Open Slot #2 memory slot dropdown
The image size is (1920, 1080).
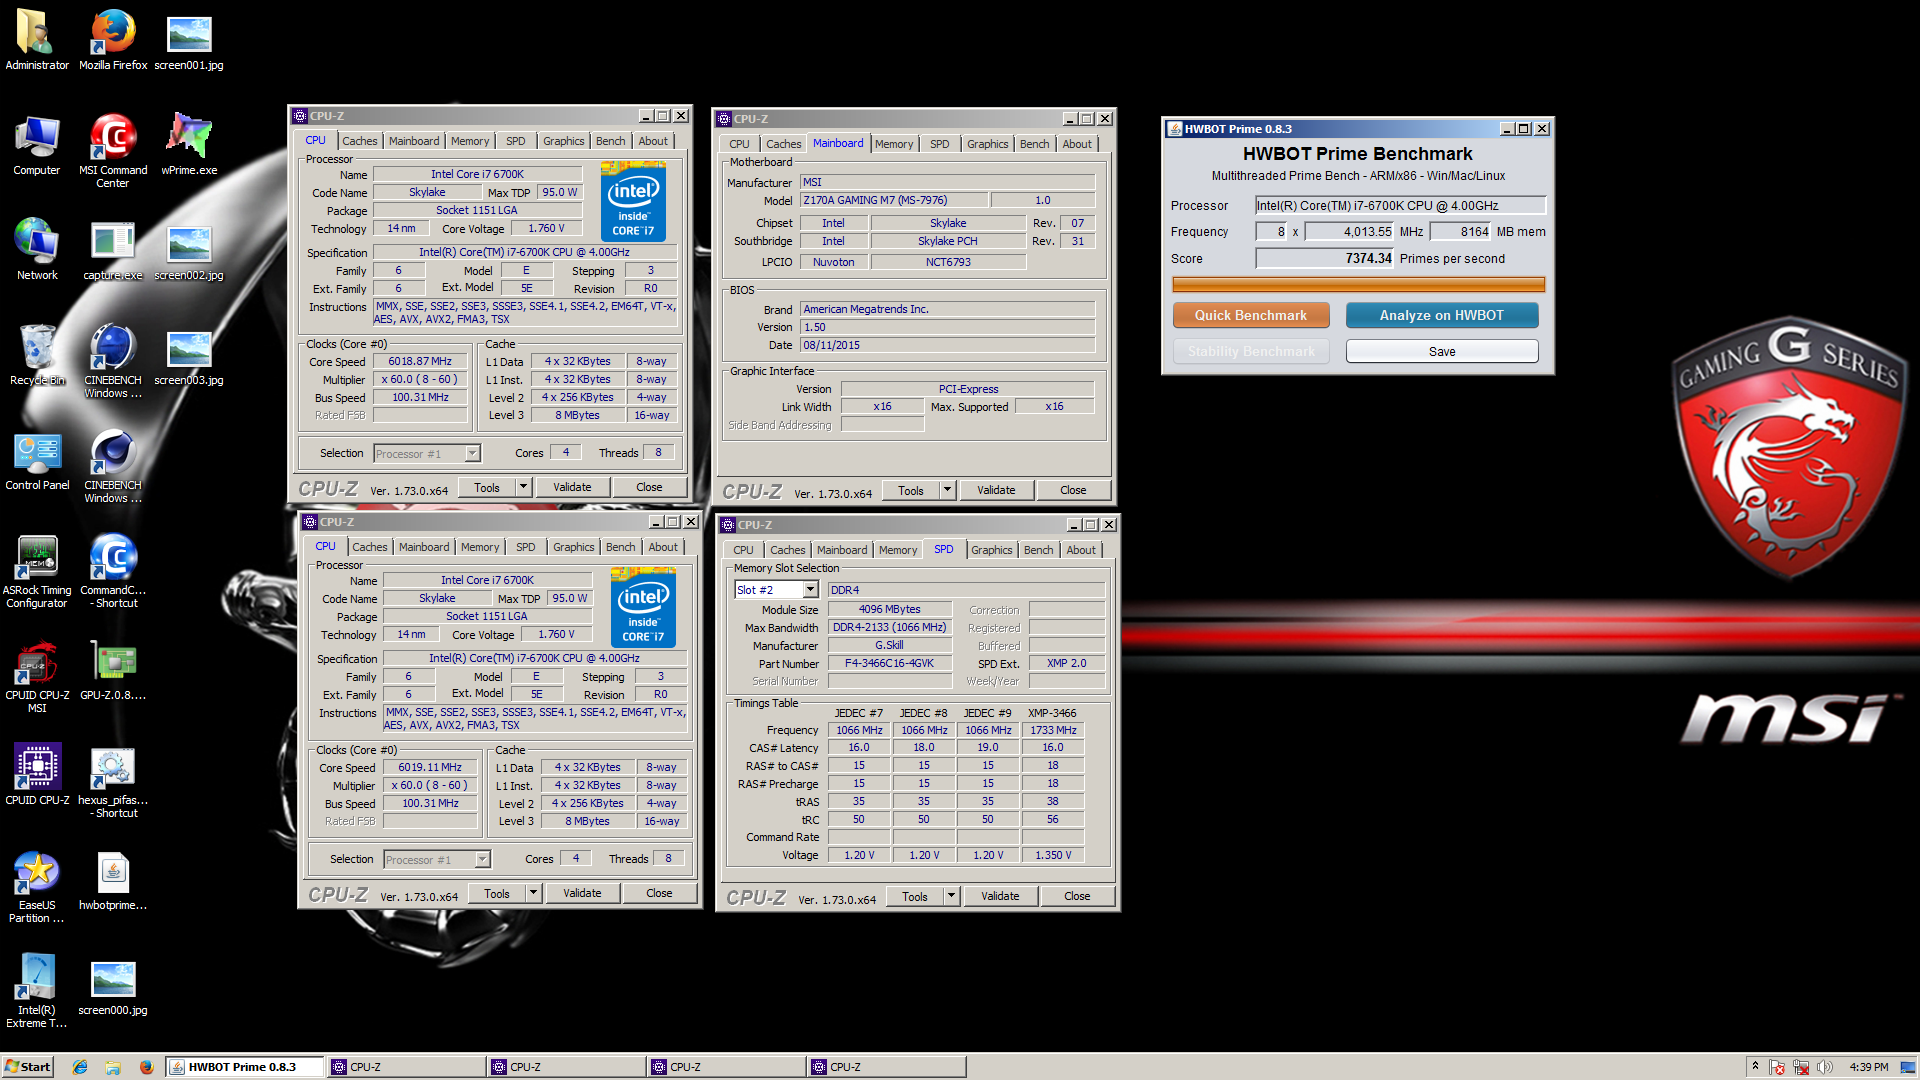click(x=810, y=590)
